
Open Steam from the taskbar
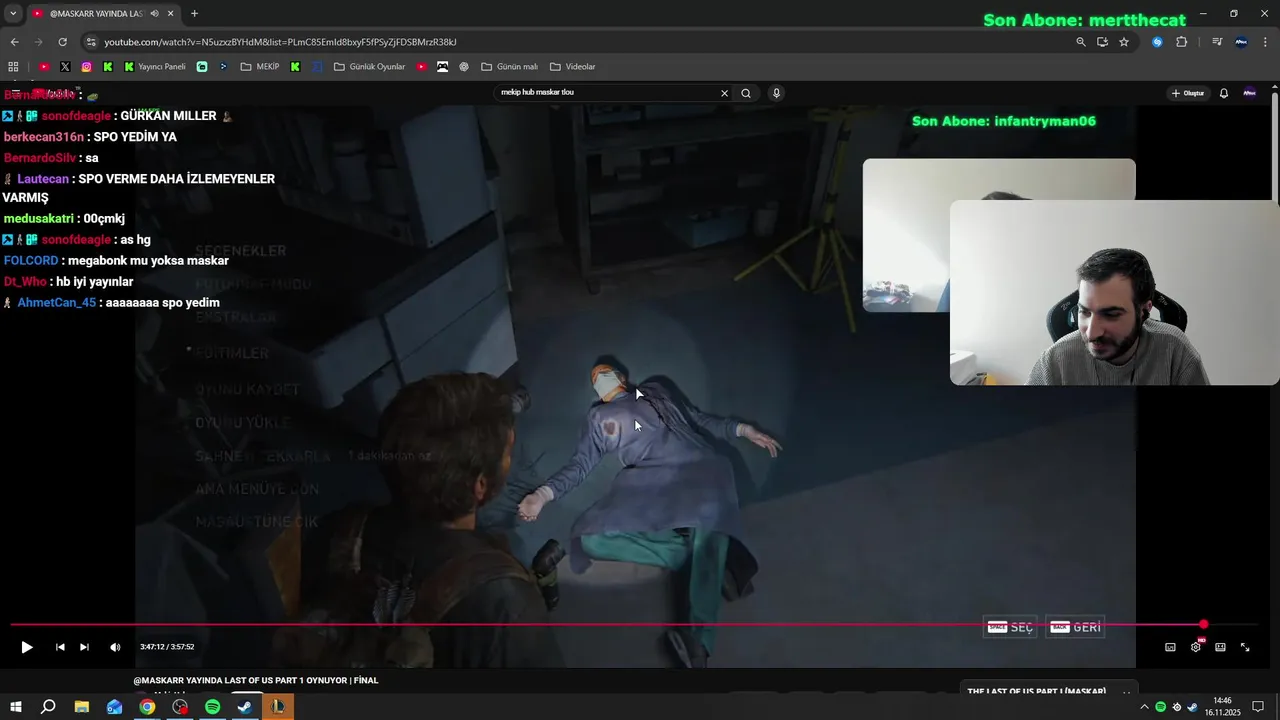click(x=245, y=707)
